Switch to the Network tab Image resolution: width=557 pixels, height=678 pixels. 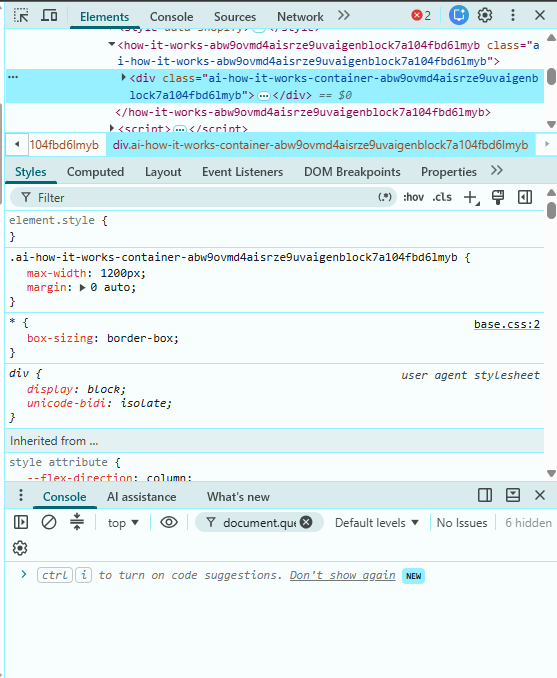[300, 16]
